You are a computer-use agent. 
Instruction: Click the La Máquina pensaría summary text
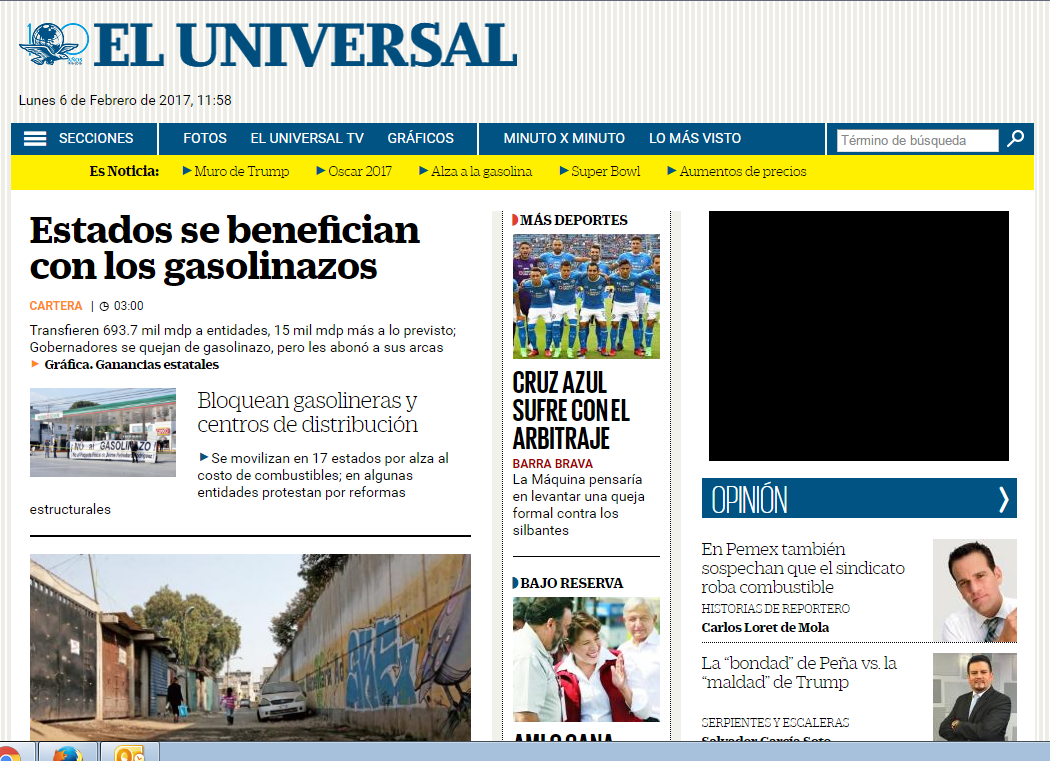pyautogui.click(x=579, y=505)
